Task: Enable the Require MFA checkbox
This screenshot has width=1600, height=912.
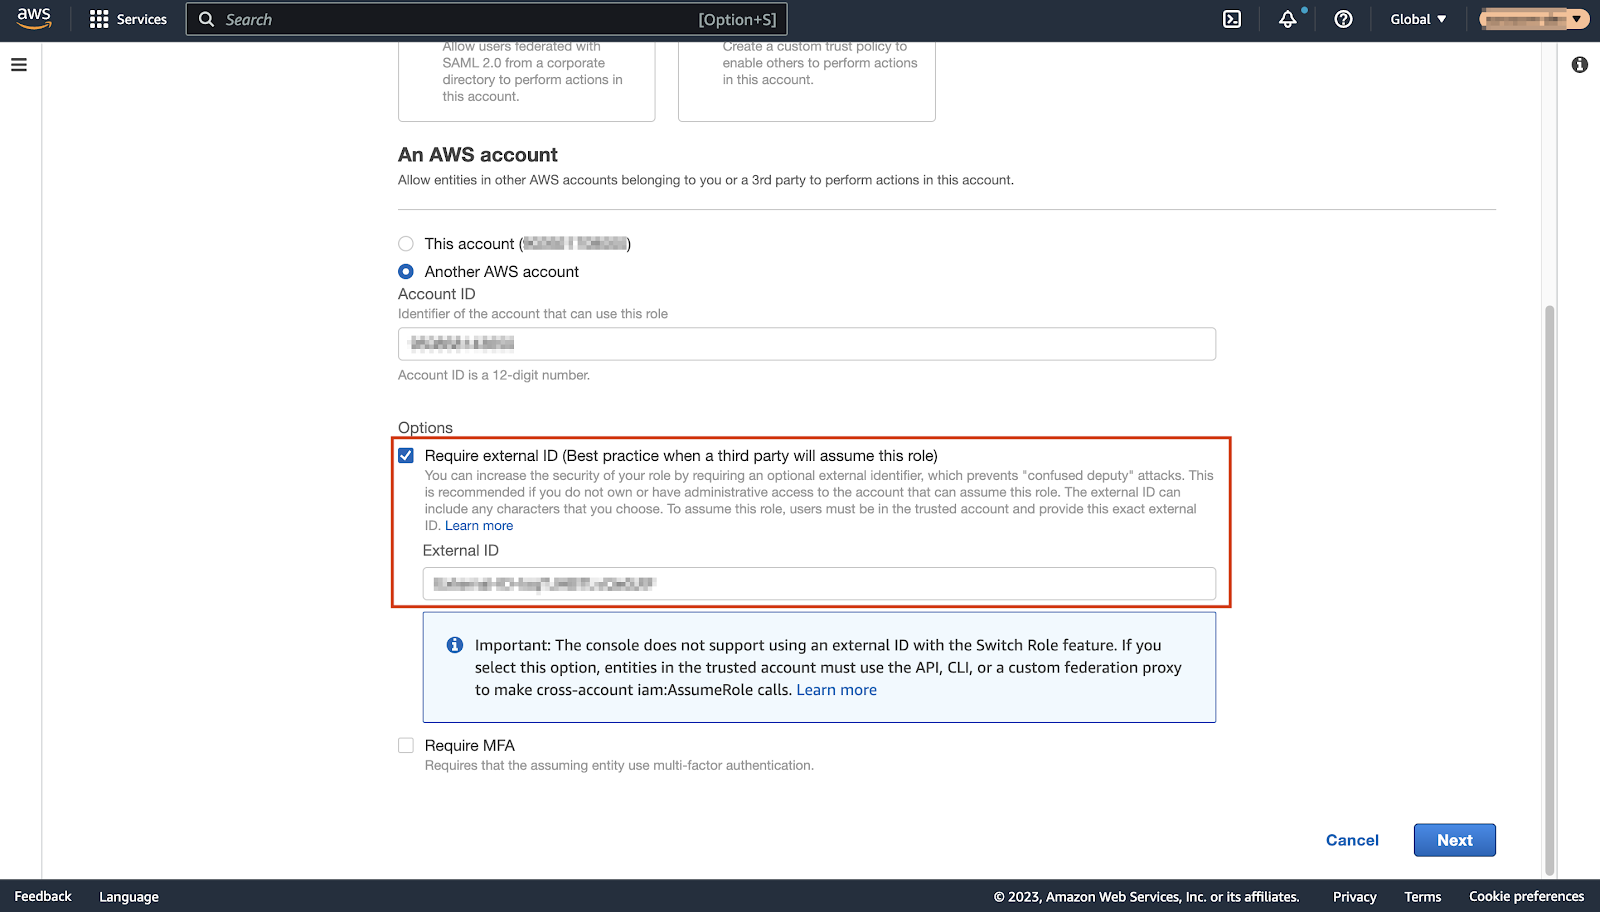Action: point(406,746)
